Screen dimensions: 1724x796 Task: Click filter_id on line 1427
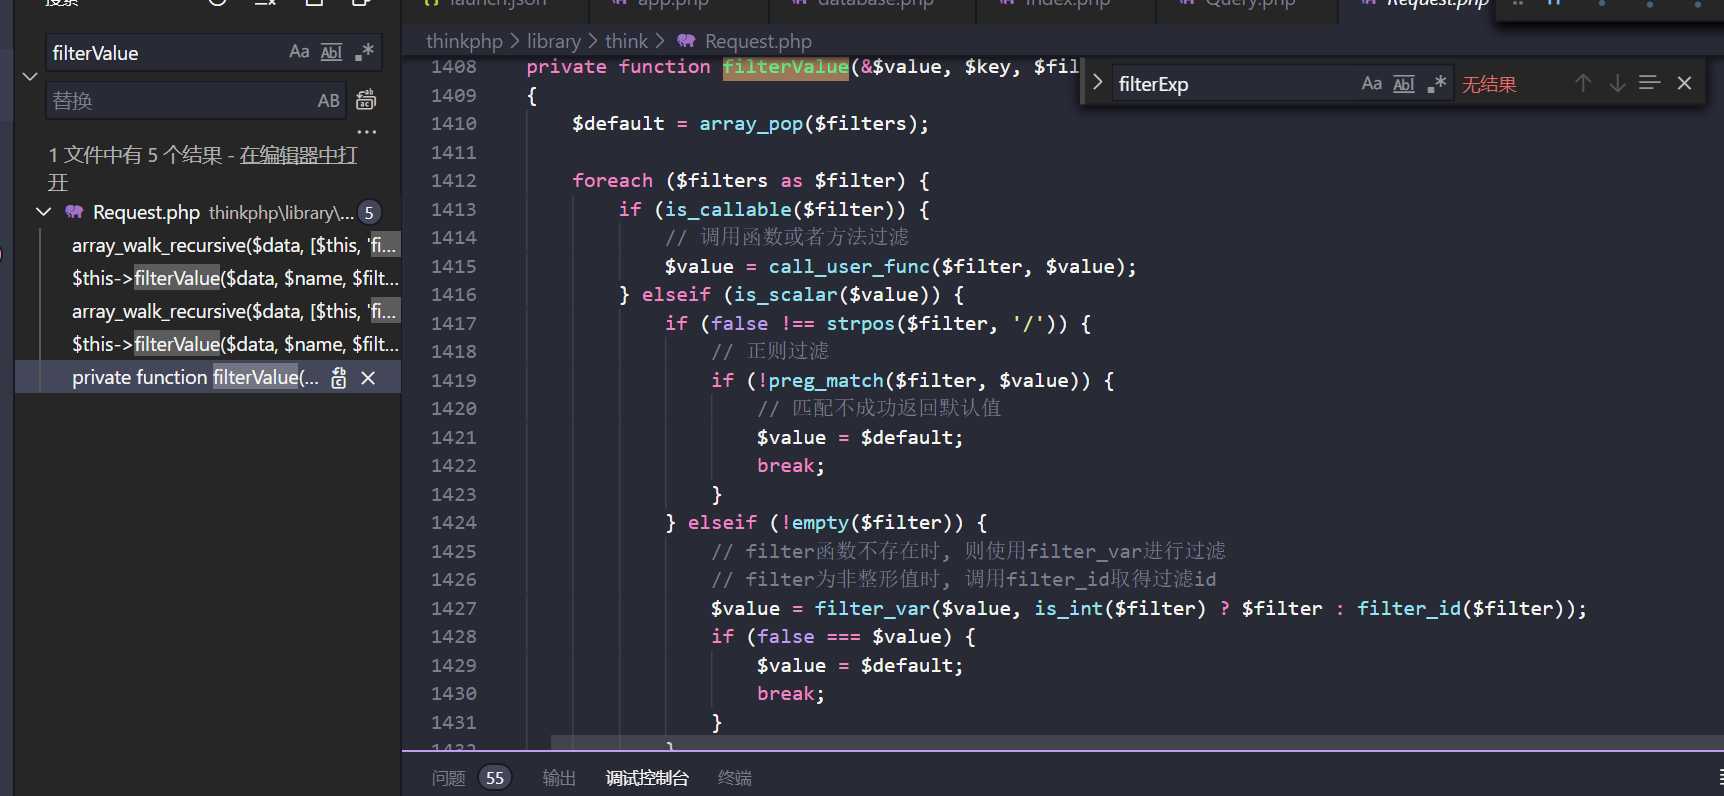(x=1409, y=608)
